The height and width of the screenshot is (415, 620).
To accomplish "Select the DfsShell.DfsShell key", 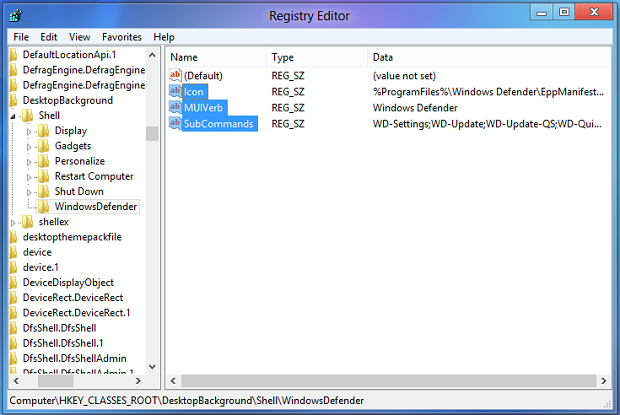I will pyautogui.click(x=59, y=328).
